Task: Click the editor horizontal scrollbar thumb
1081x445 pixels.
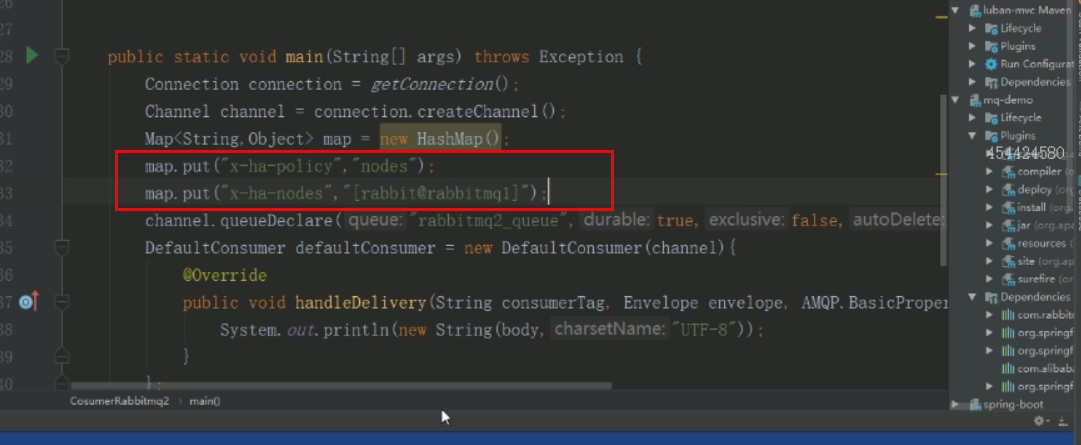Action: [341, 386]
